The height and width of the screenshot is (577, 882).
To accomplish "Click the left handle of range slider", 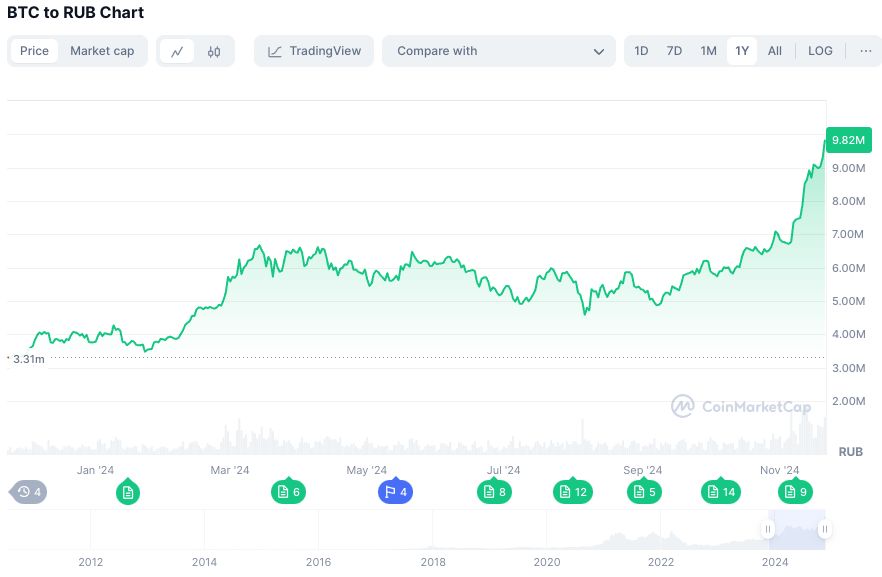I will (x=769, y=529).
